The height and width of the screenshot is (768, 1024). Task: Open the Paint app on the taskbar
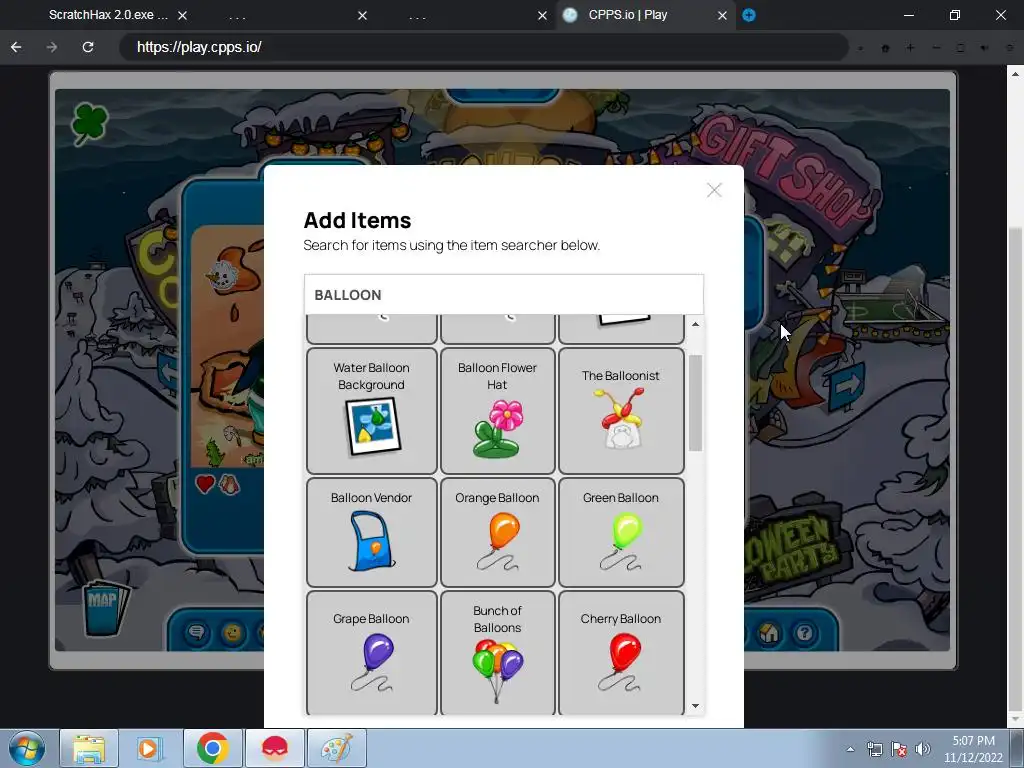(336, 748)
